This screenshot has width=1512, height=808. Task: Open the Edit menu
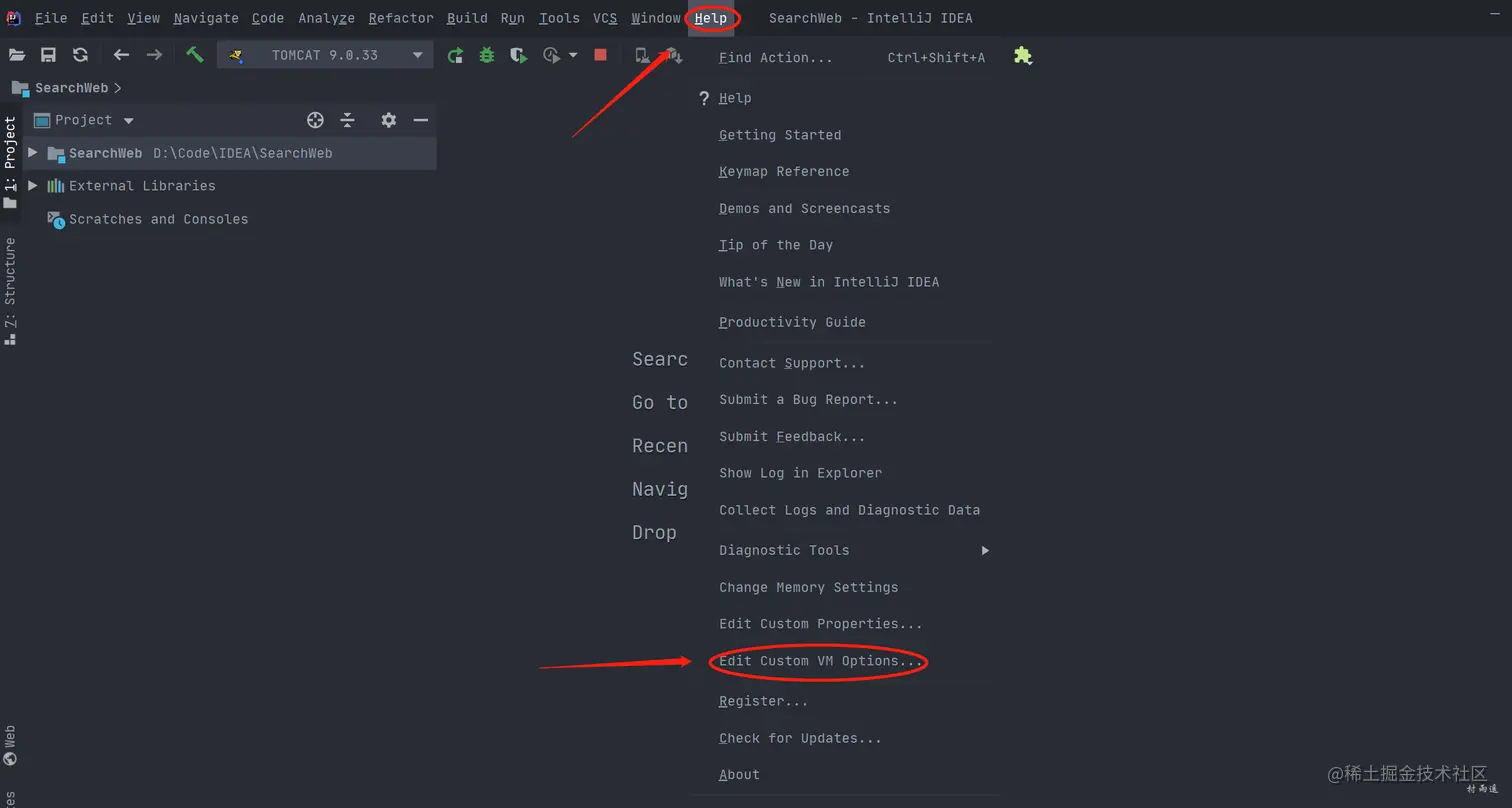tap(97, 18)
